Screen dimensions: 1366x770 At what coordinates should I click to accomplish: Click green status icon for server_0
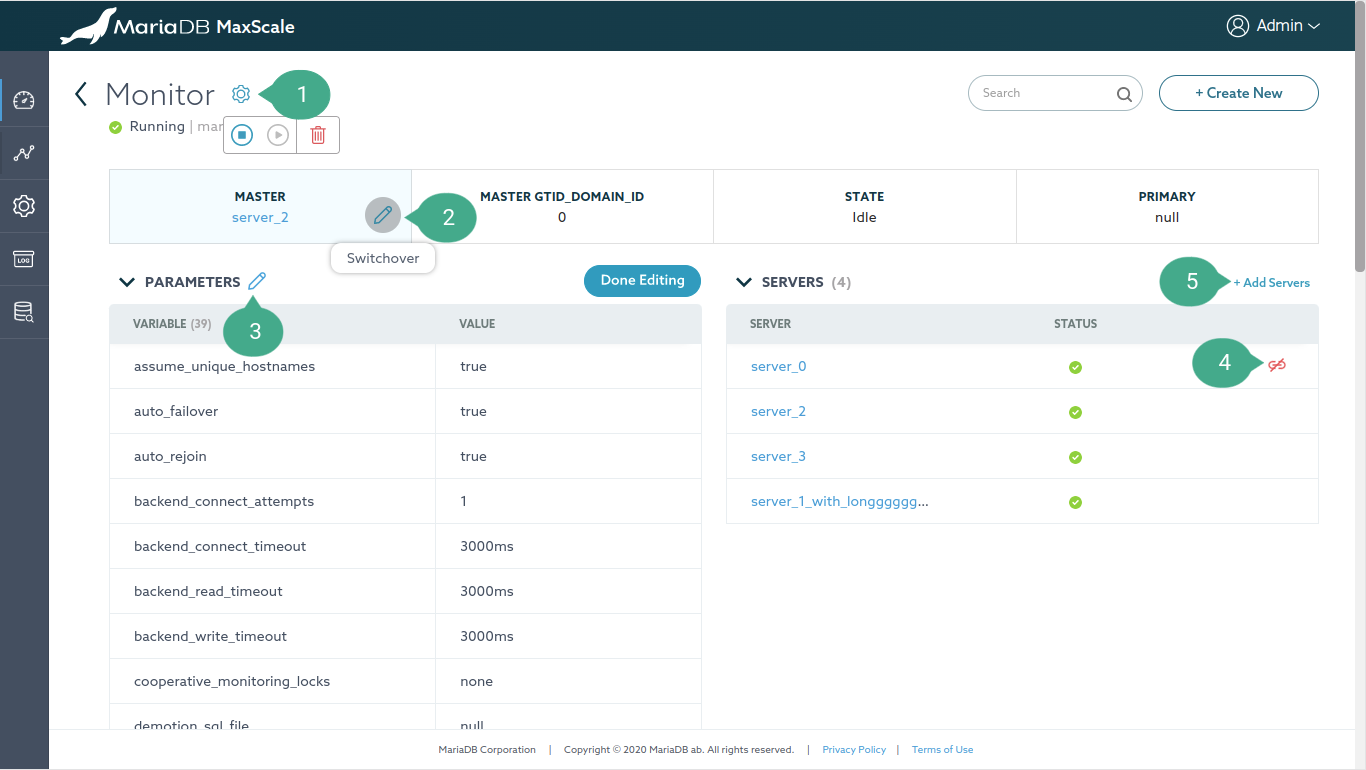1075,367
